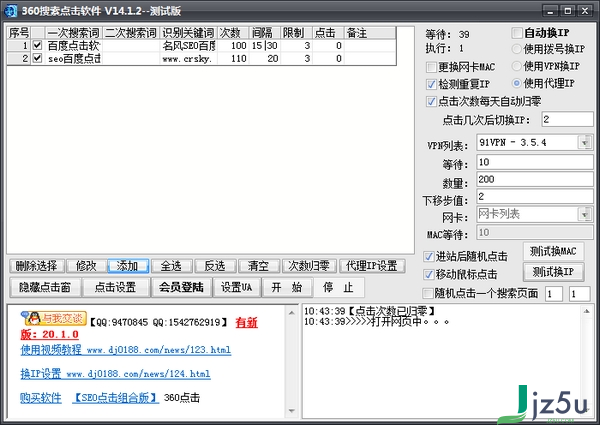This screenshot has height=425, width=600.
Task: Focus 点击几次后切换IP input field
Action: point(567,119)
